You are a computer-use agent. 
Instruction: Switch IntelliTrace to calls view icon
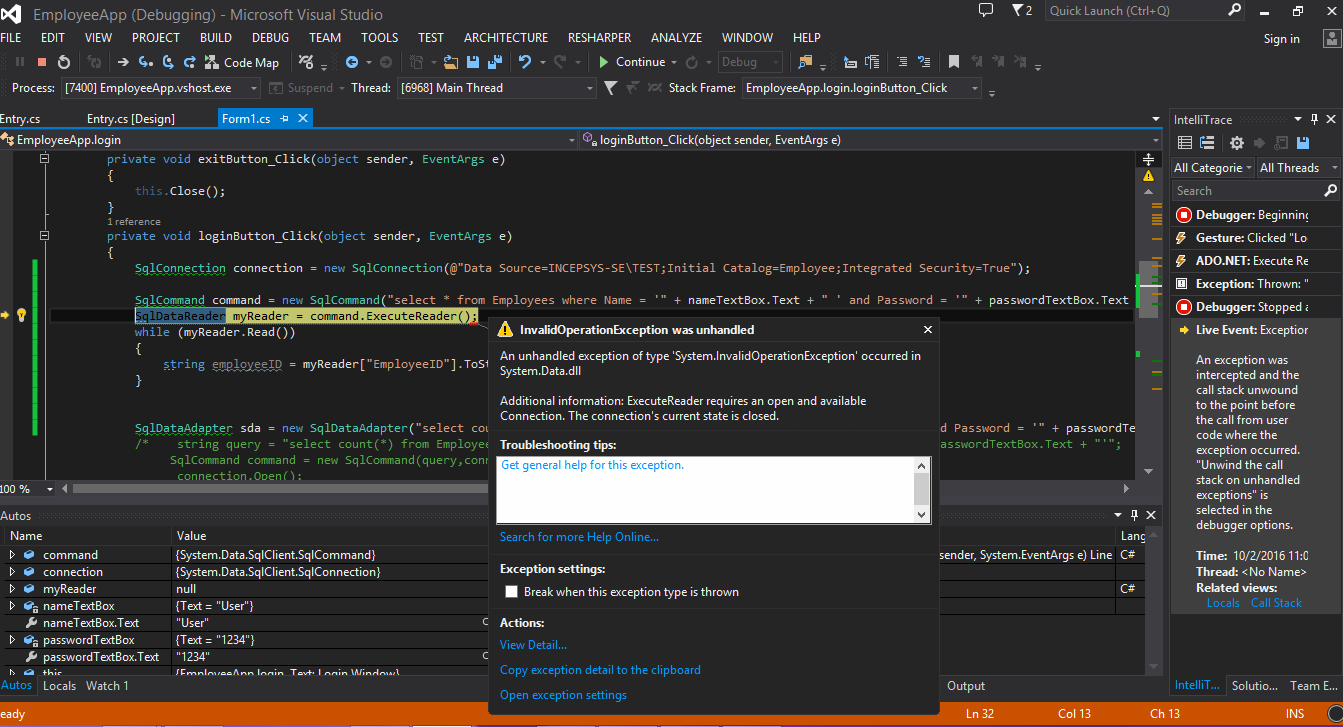click(1207, 144)
